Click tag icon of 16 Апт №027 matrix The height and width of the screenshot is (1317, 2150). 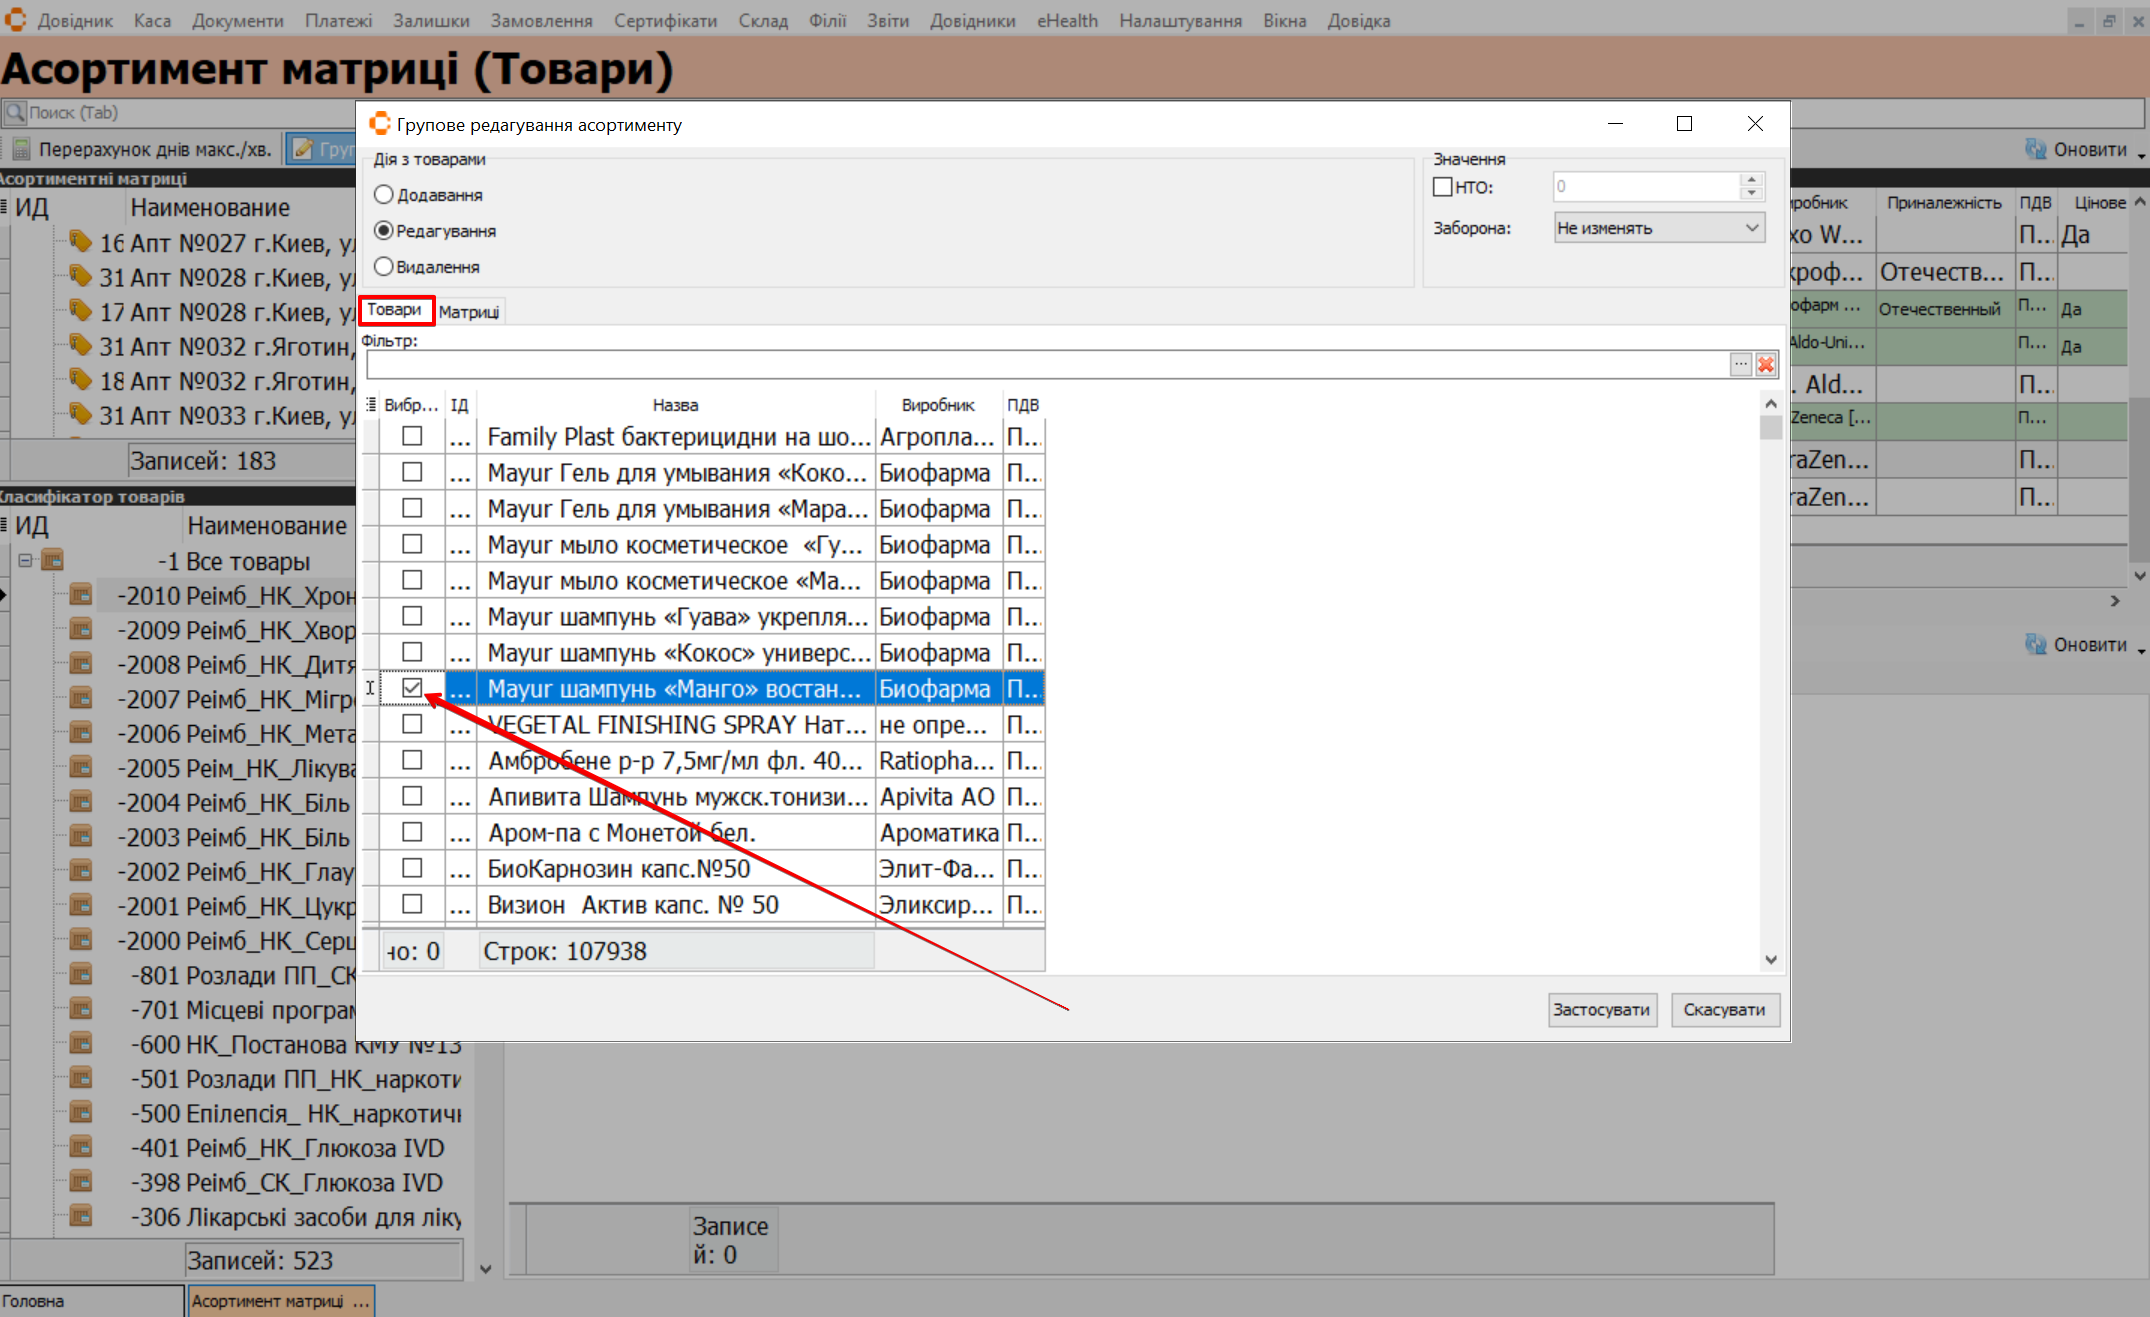tap(81, 242)
